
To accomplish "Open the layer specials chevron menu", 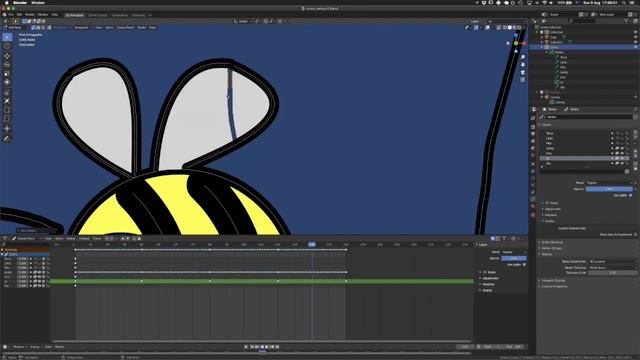I will (x=636, y=144).
